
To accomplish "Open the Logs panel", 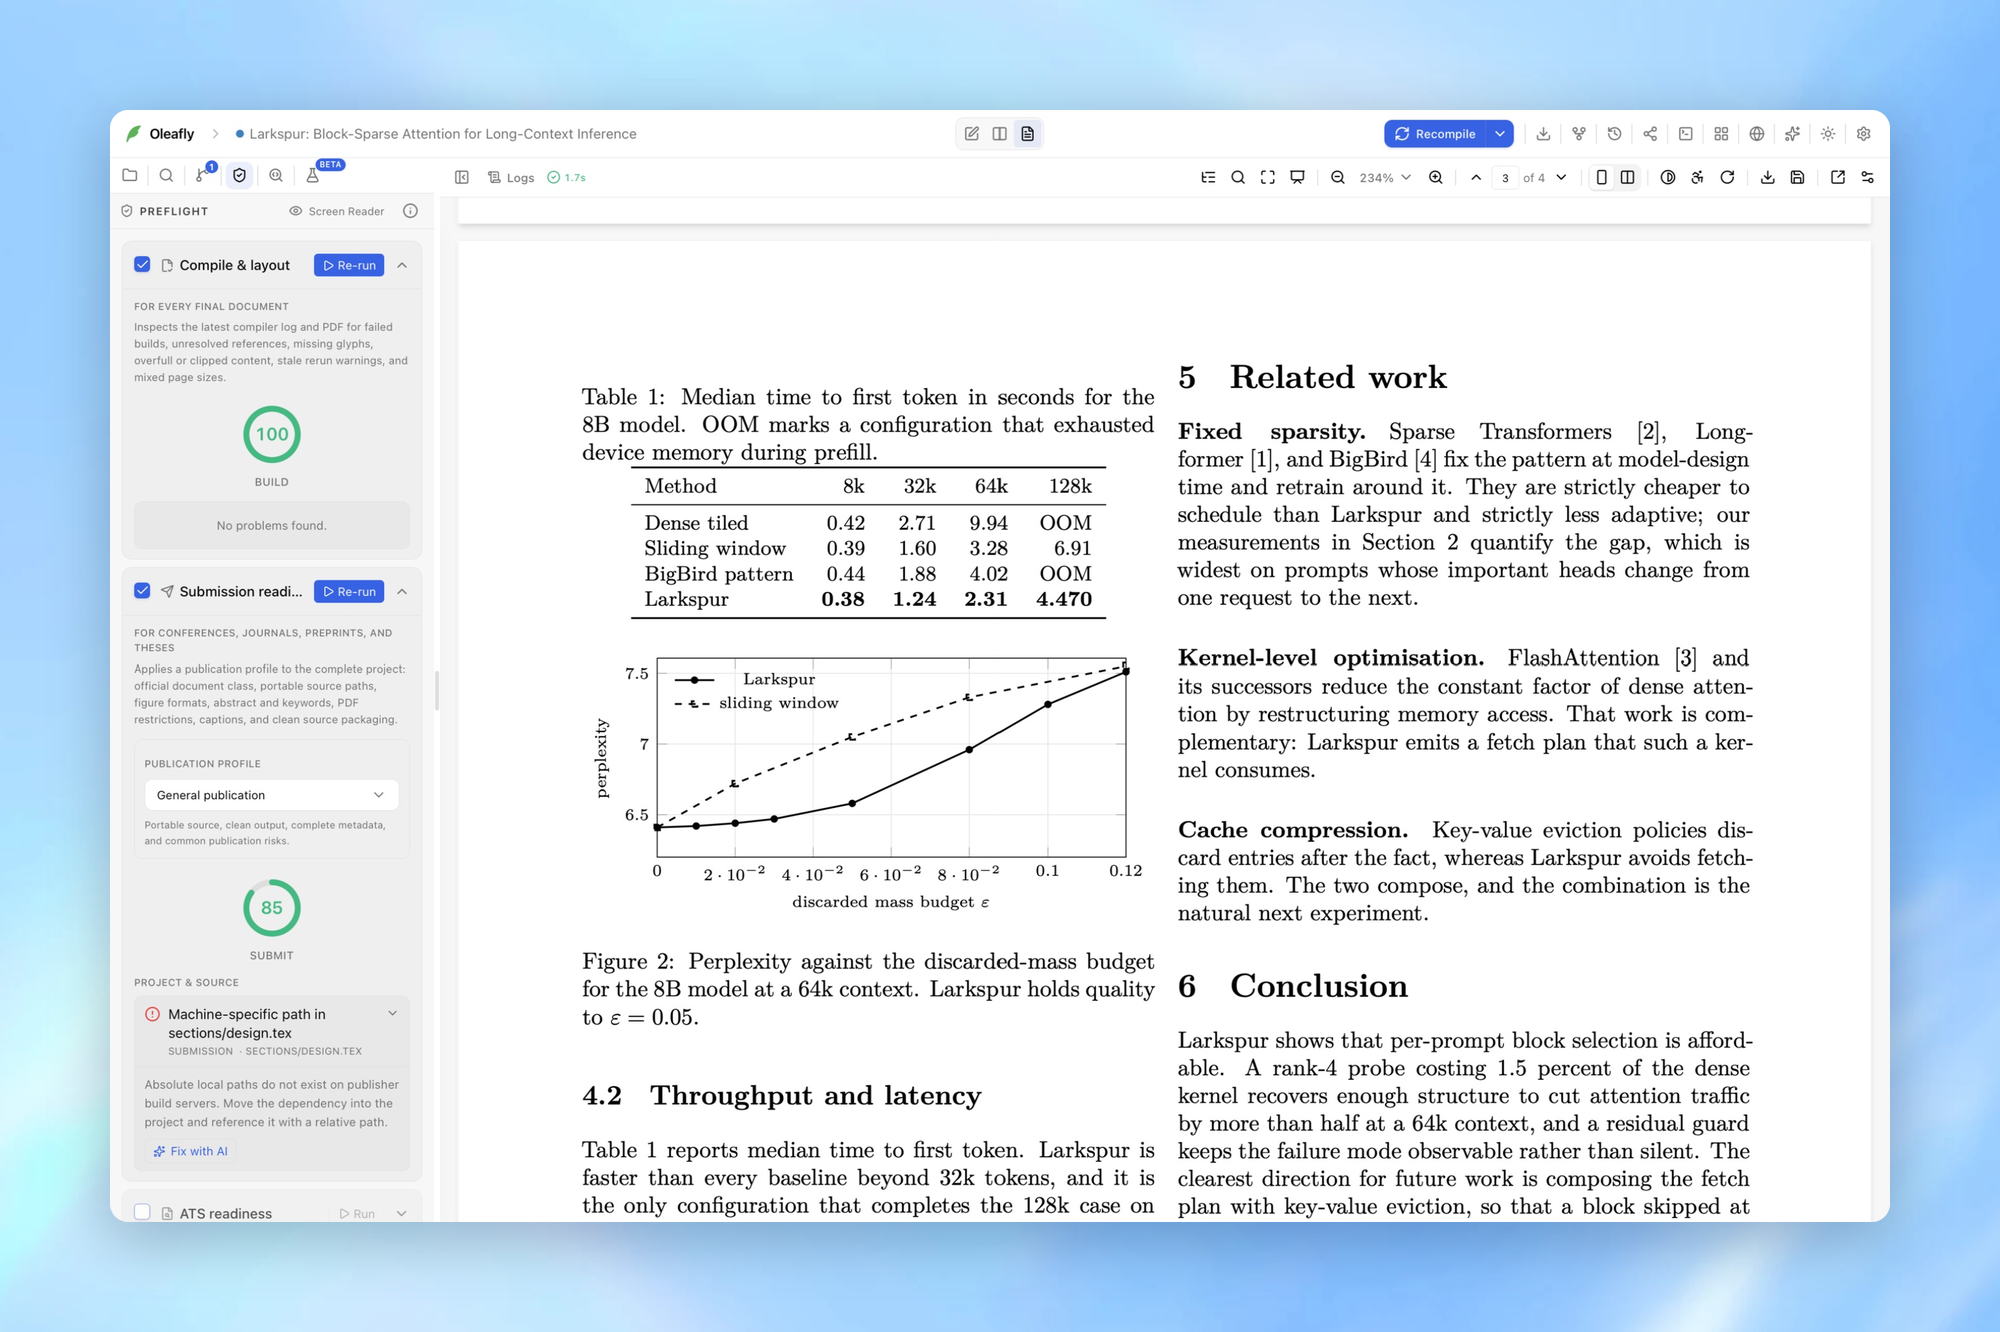I will click(x=511, y=177).
